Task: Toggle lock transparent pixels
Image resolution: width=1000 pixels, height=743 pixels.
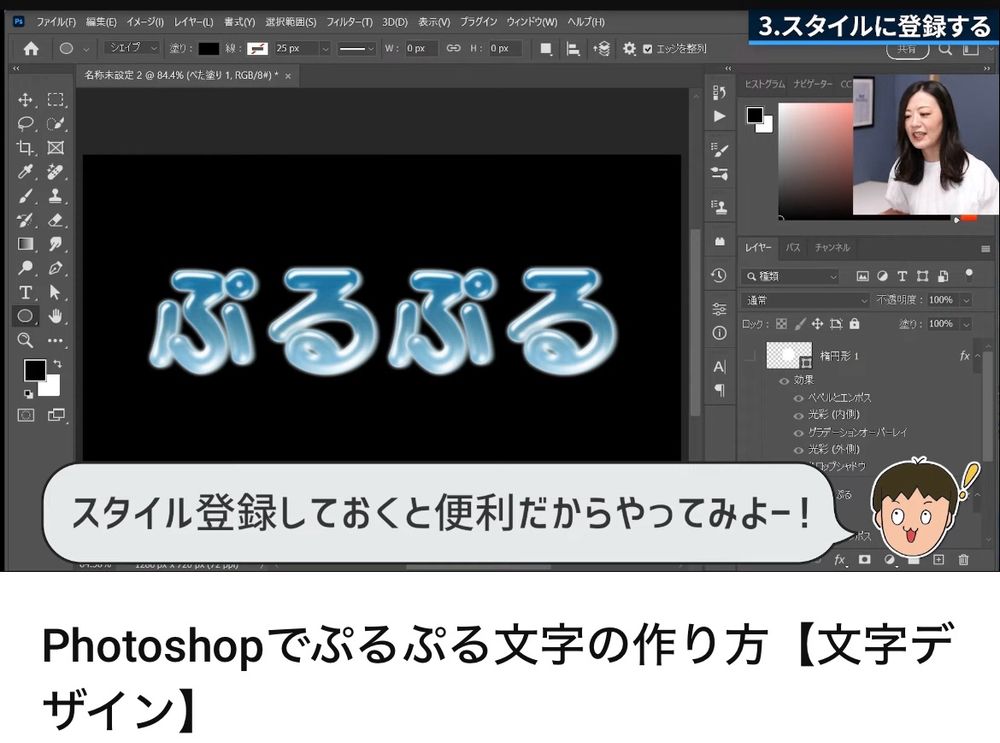Action: pyautogui.click(x=781, y=324)
